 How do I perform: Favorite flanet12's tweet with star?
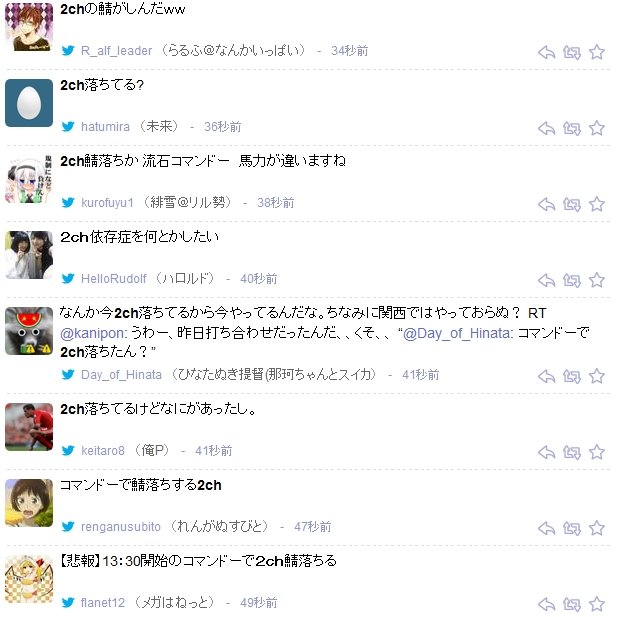point(597,604)
